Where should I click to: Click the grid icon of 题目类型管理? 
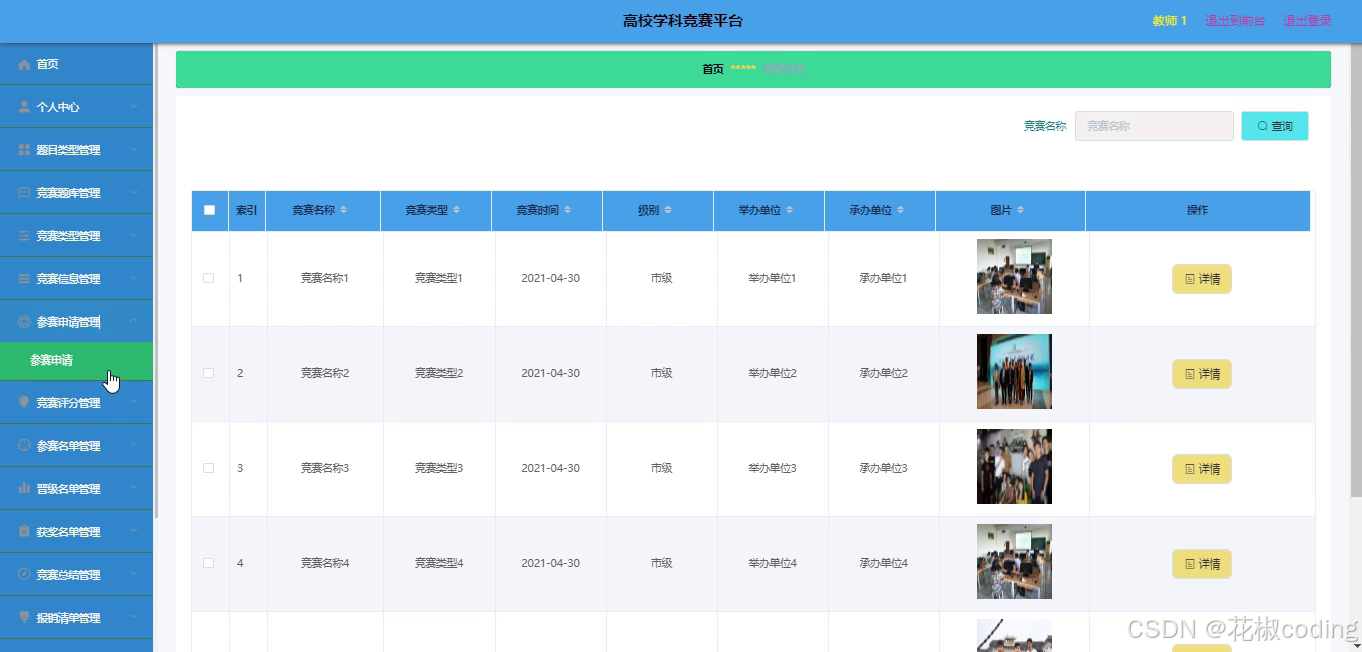click(24, 150)
